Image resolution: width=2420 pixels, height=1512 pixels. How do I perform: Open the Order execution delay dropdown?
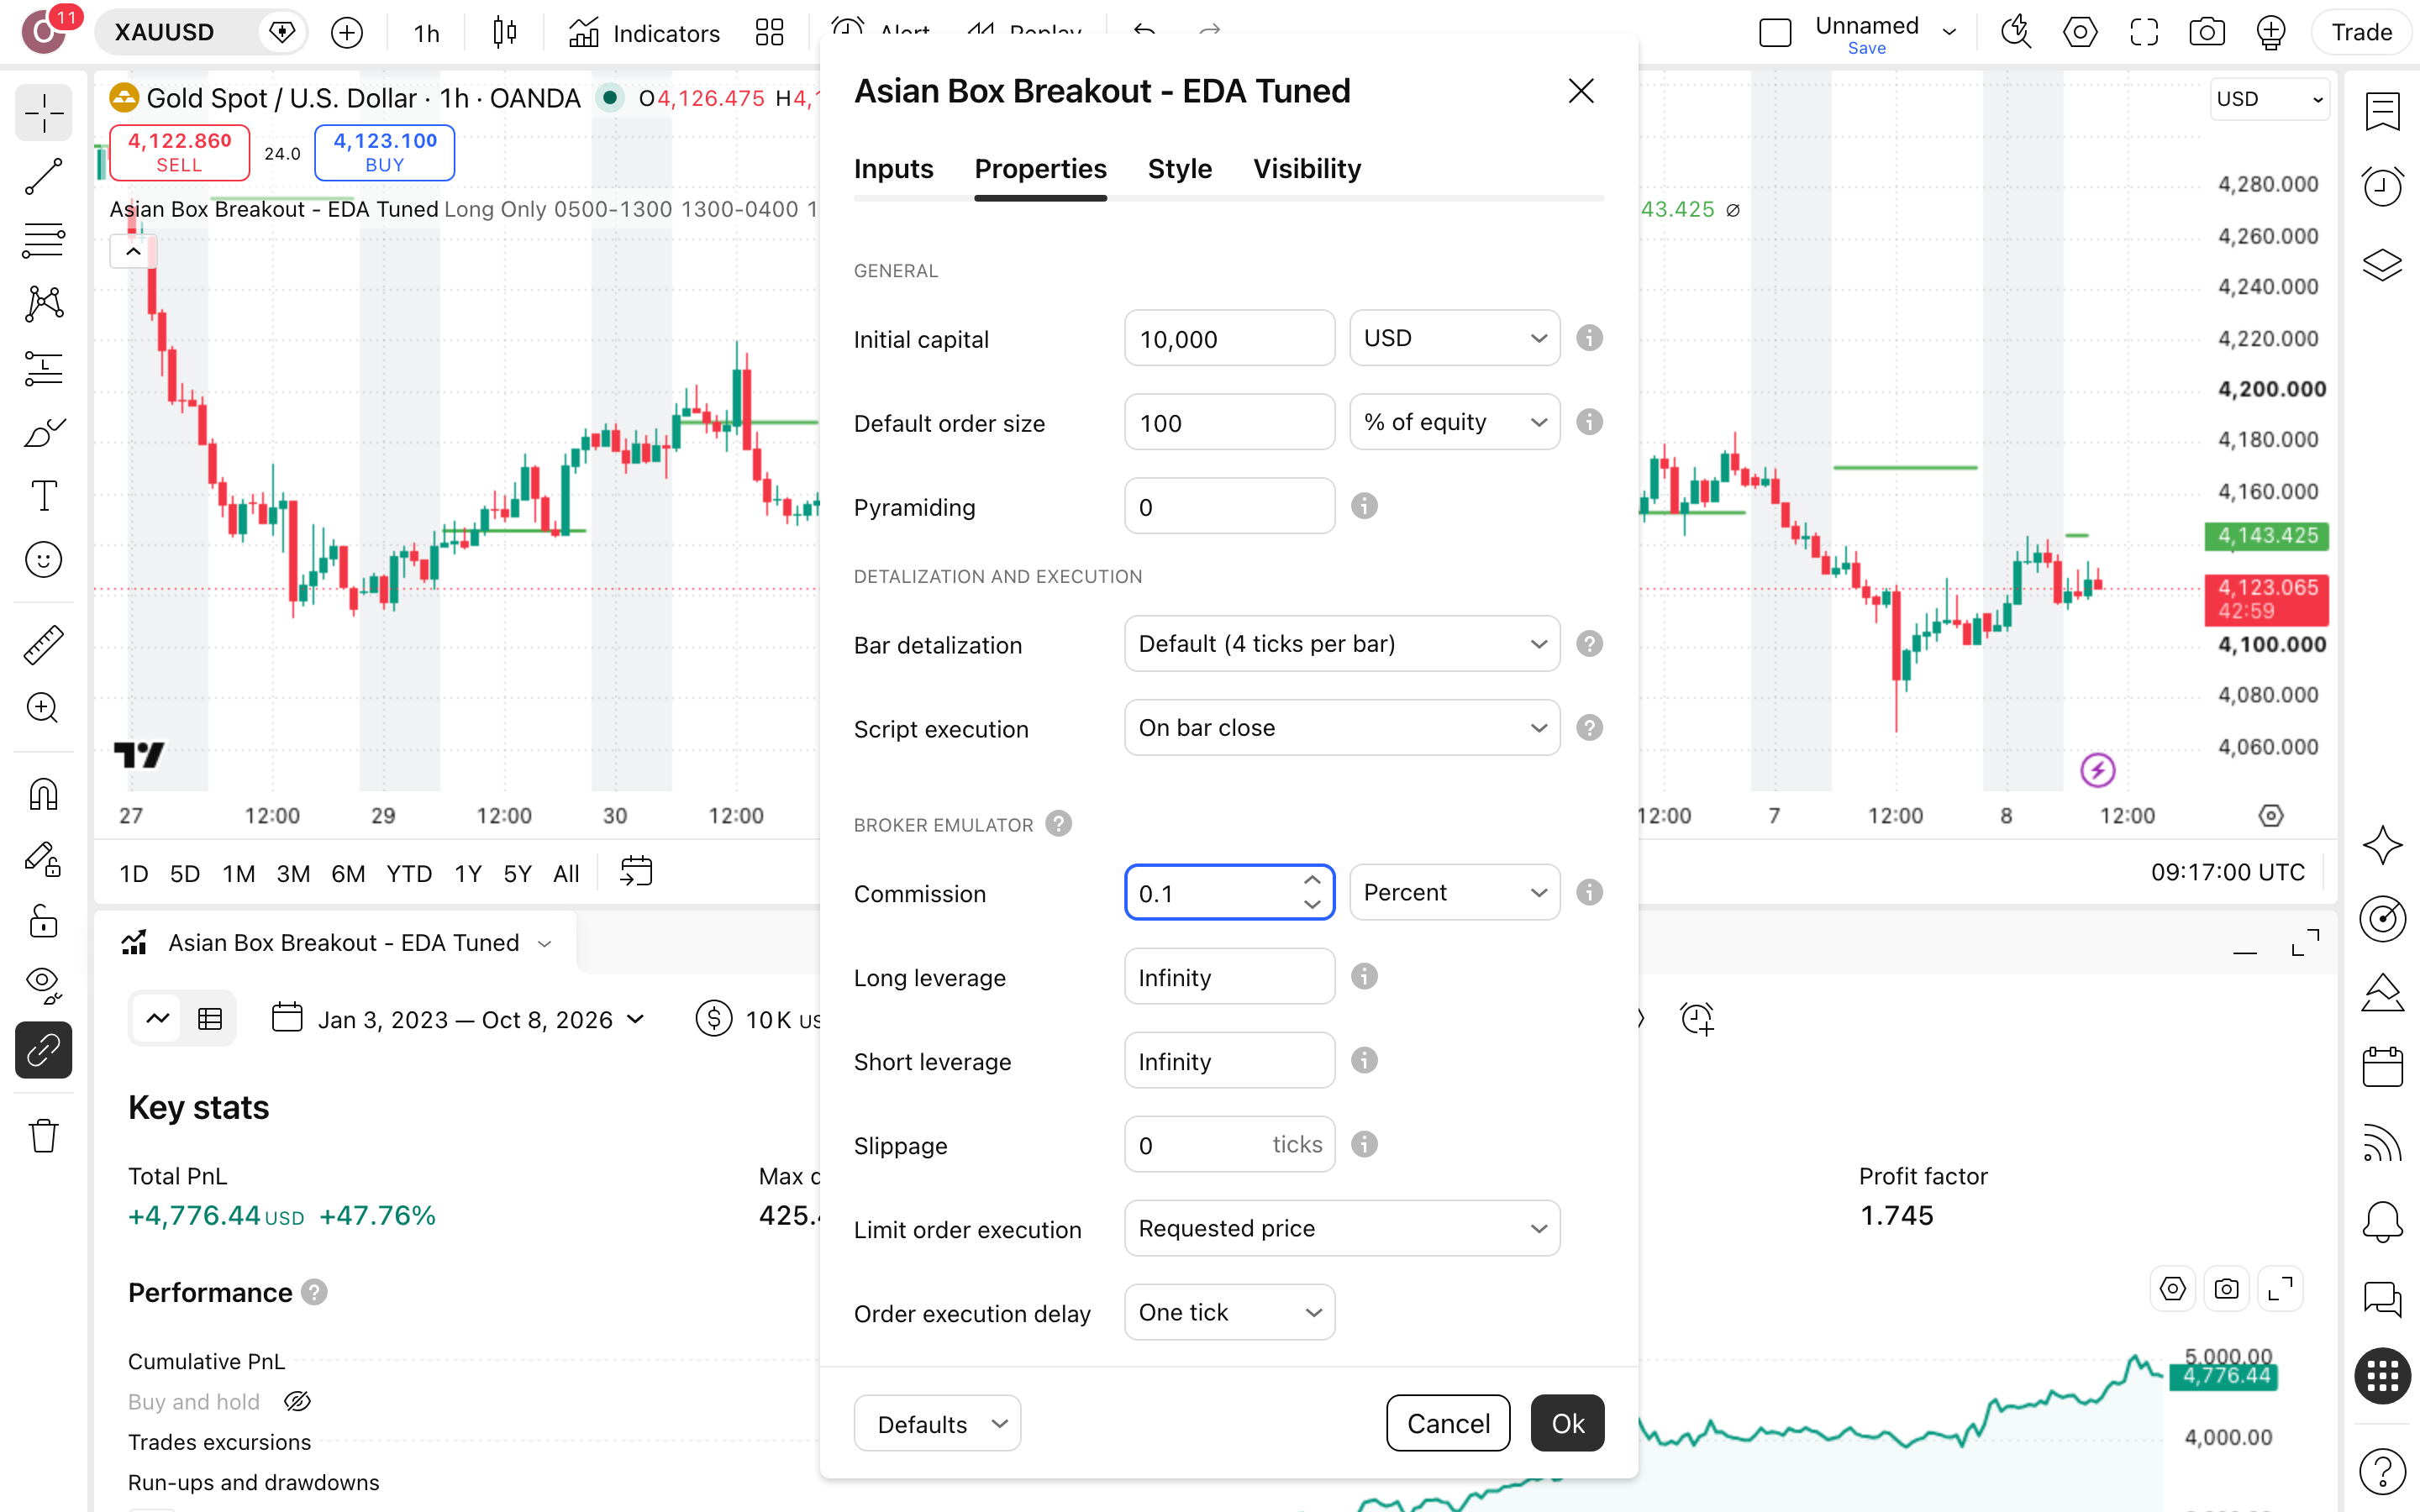1229,1312
